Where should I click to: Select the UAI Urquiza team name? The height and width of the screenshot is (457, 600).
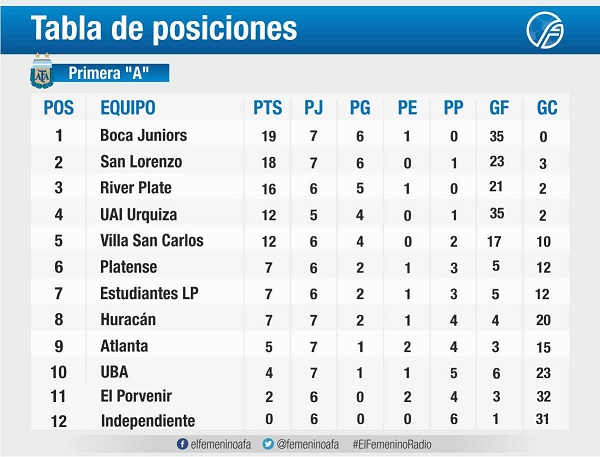point(138,213)
